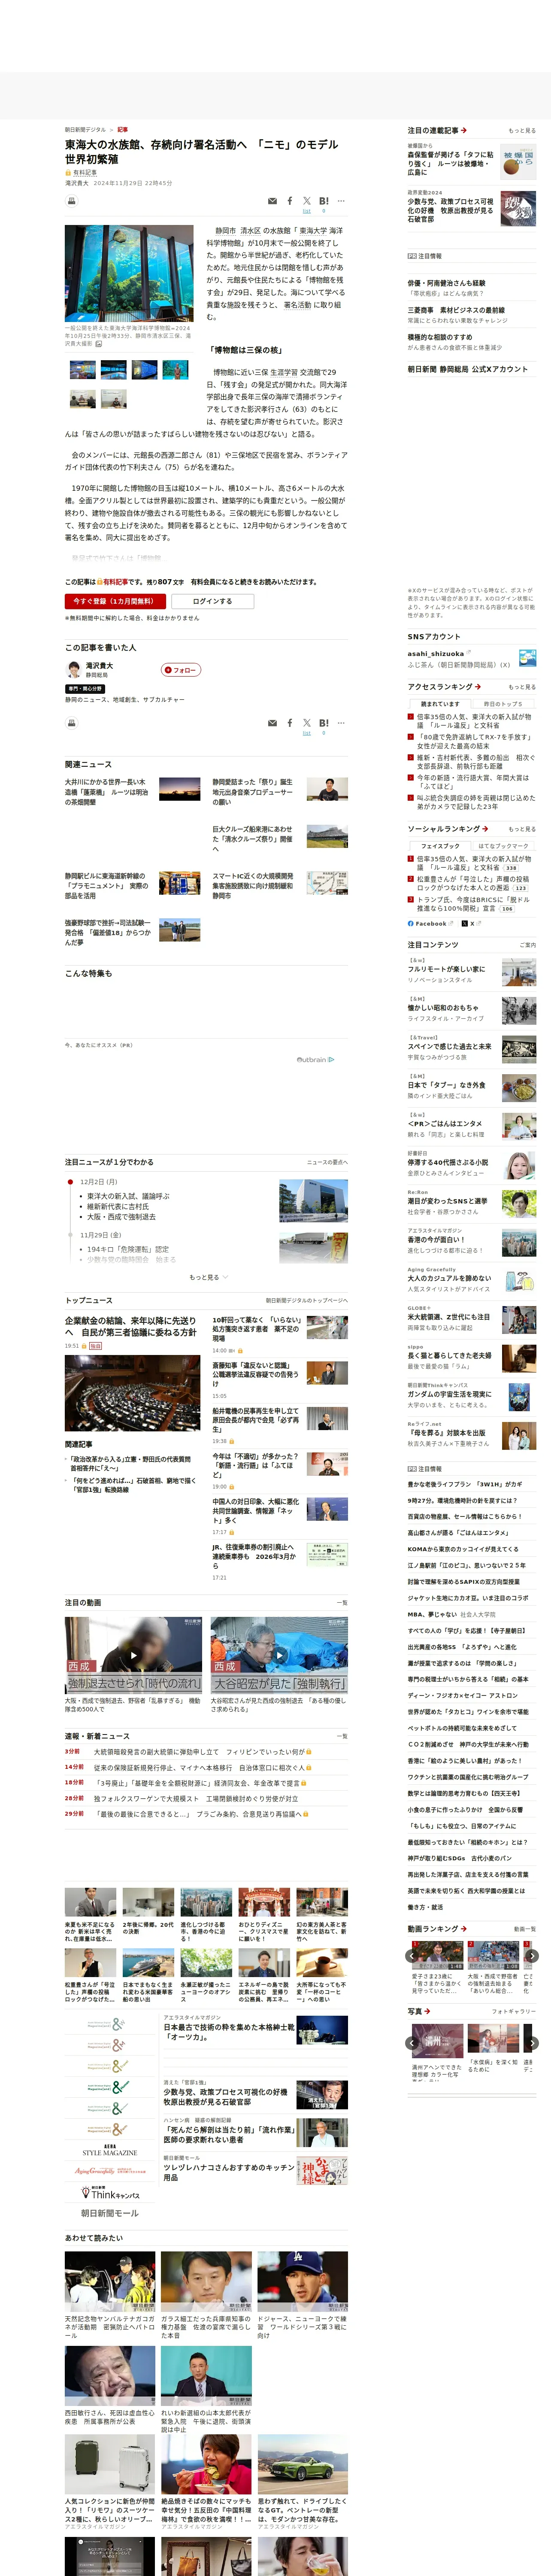This screenshot has width=551, height=2576.
Task: Click photo gallery carousel left arrow
Action: point(412,2044)
